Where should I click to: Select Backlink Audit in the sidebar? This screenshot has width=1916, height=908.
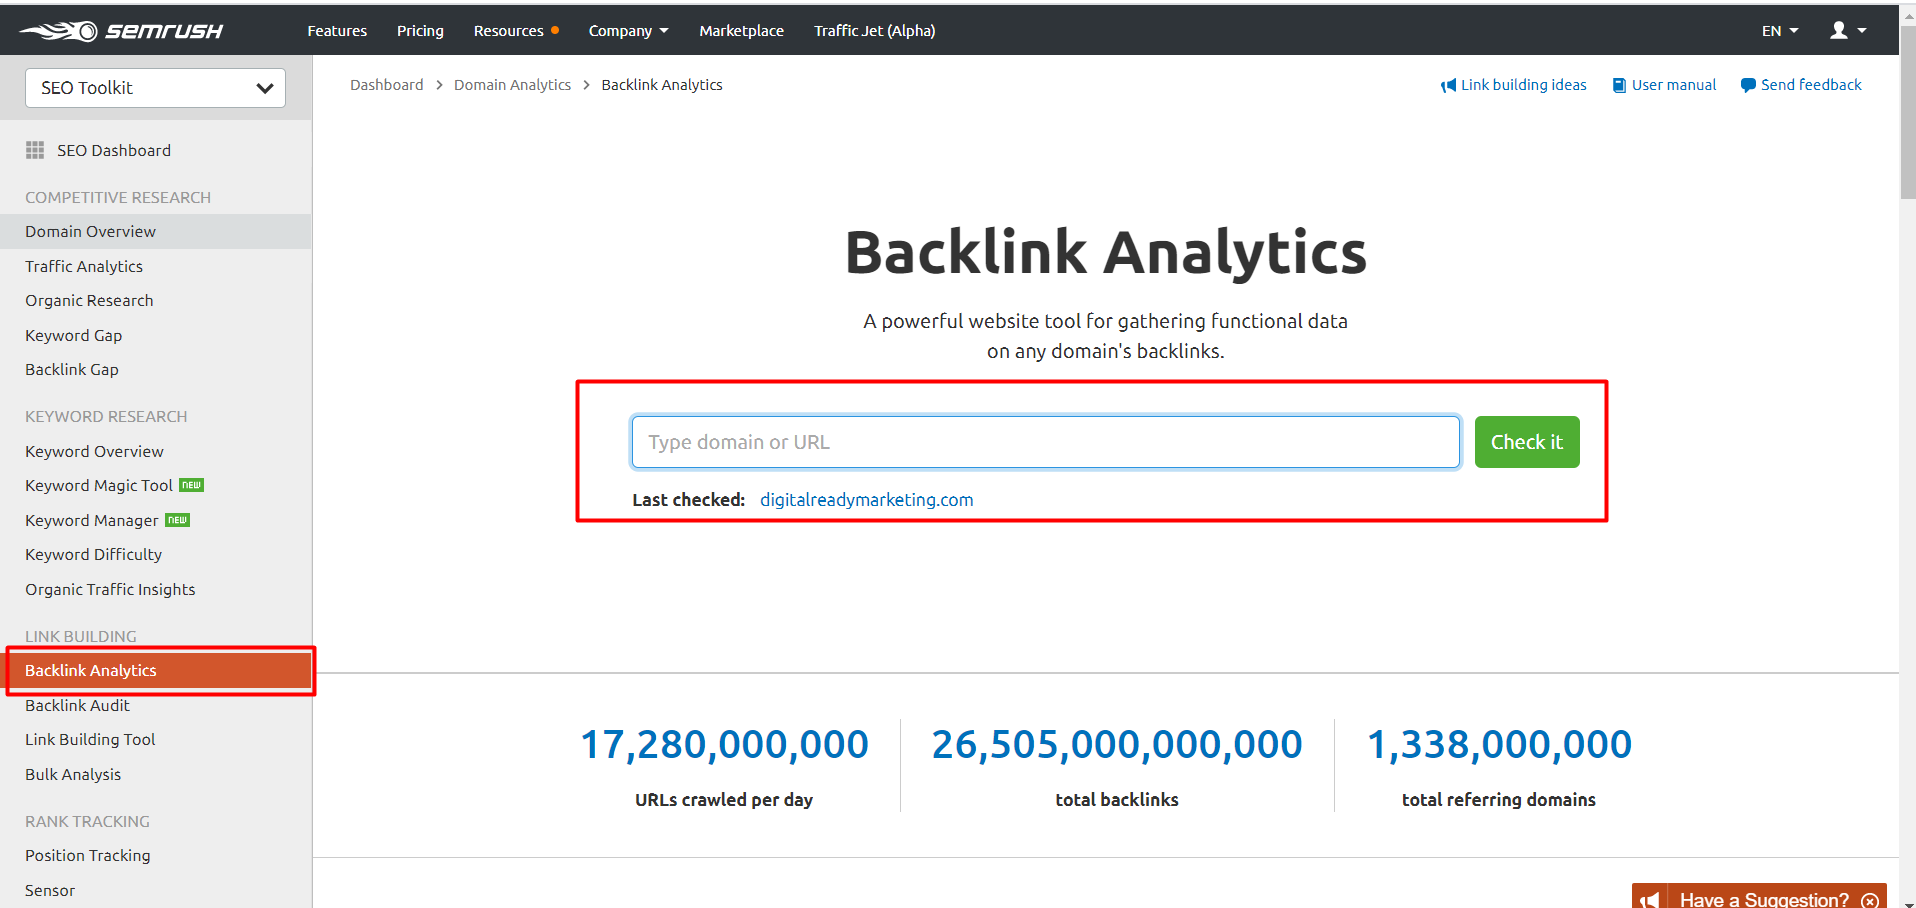click(77, 705)
